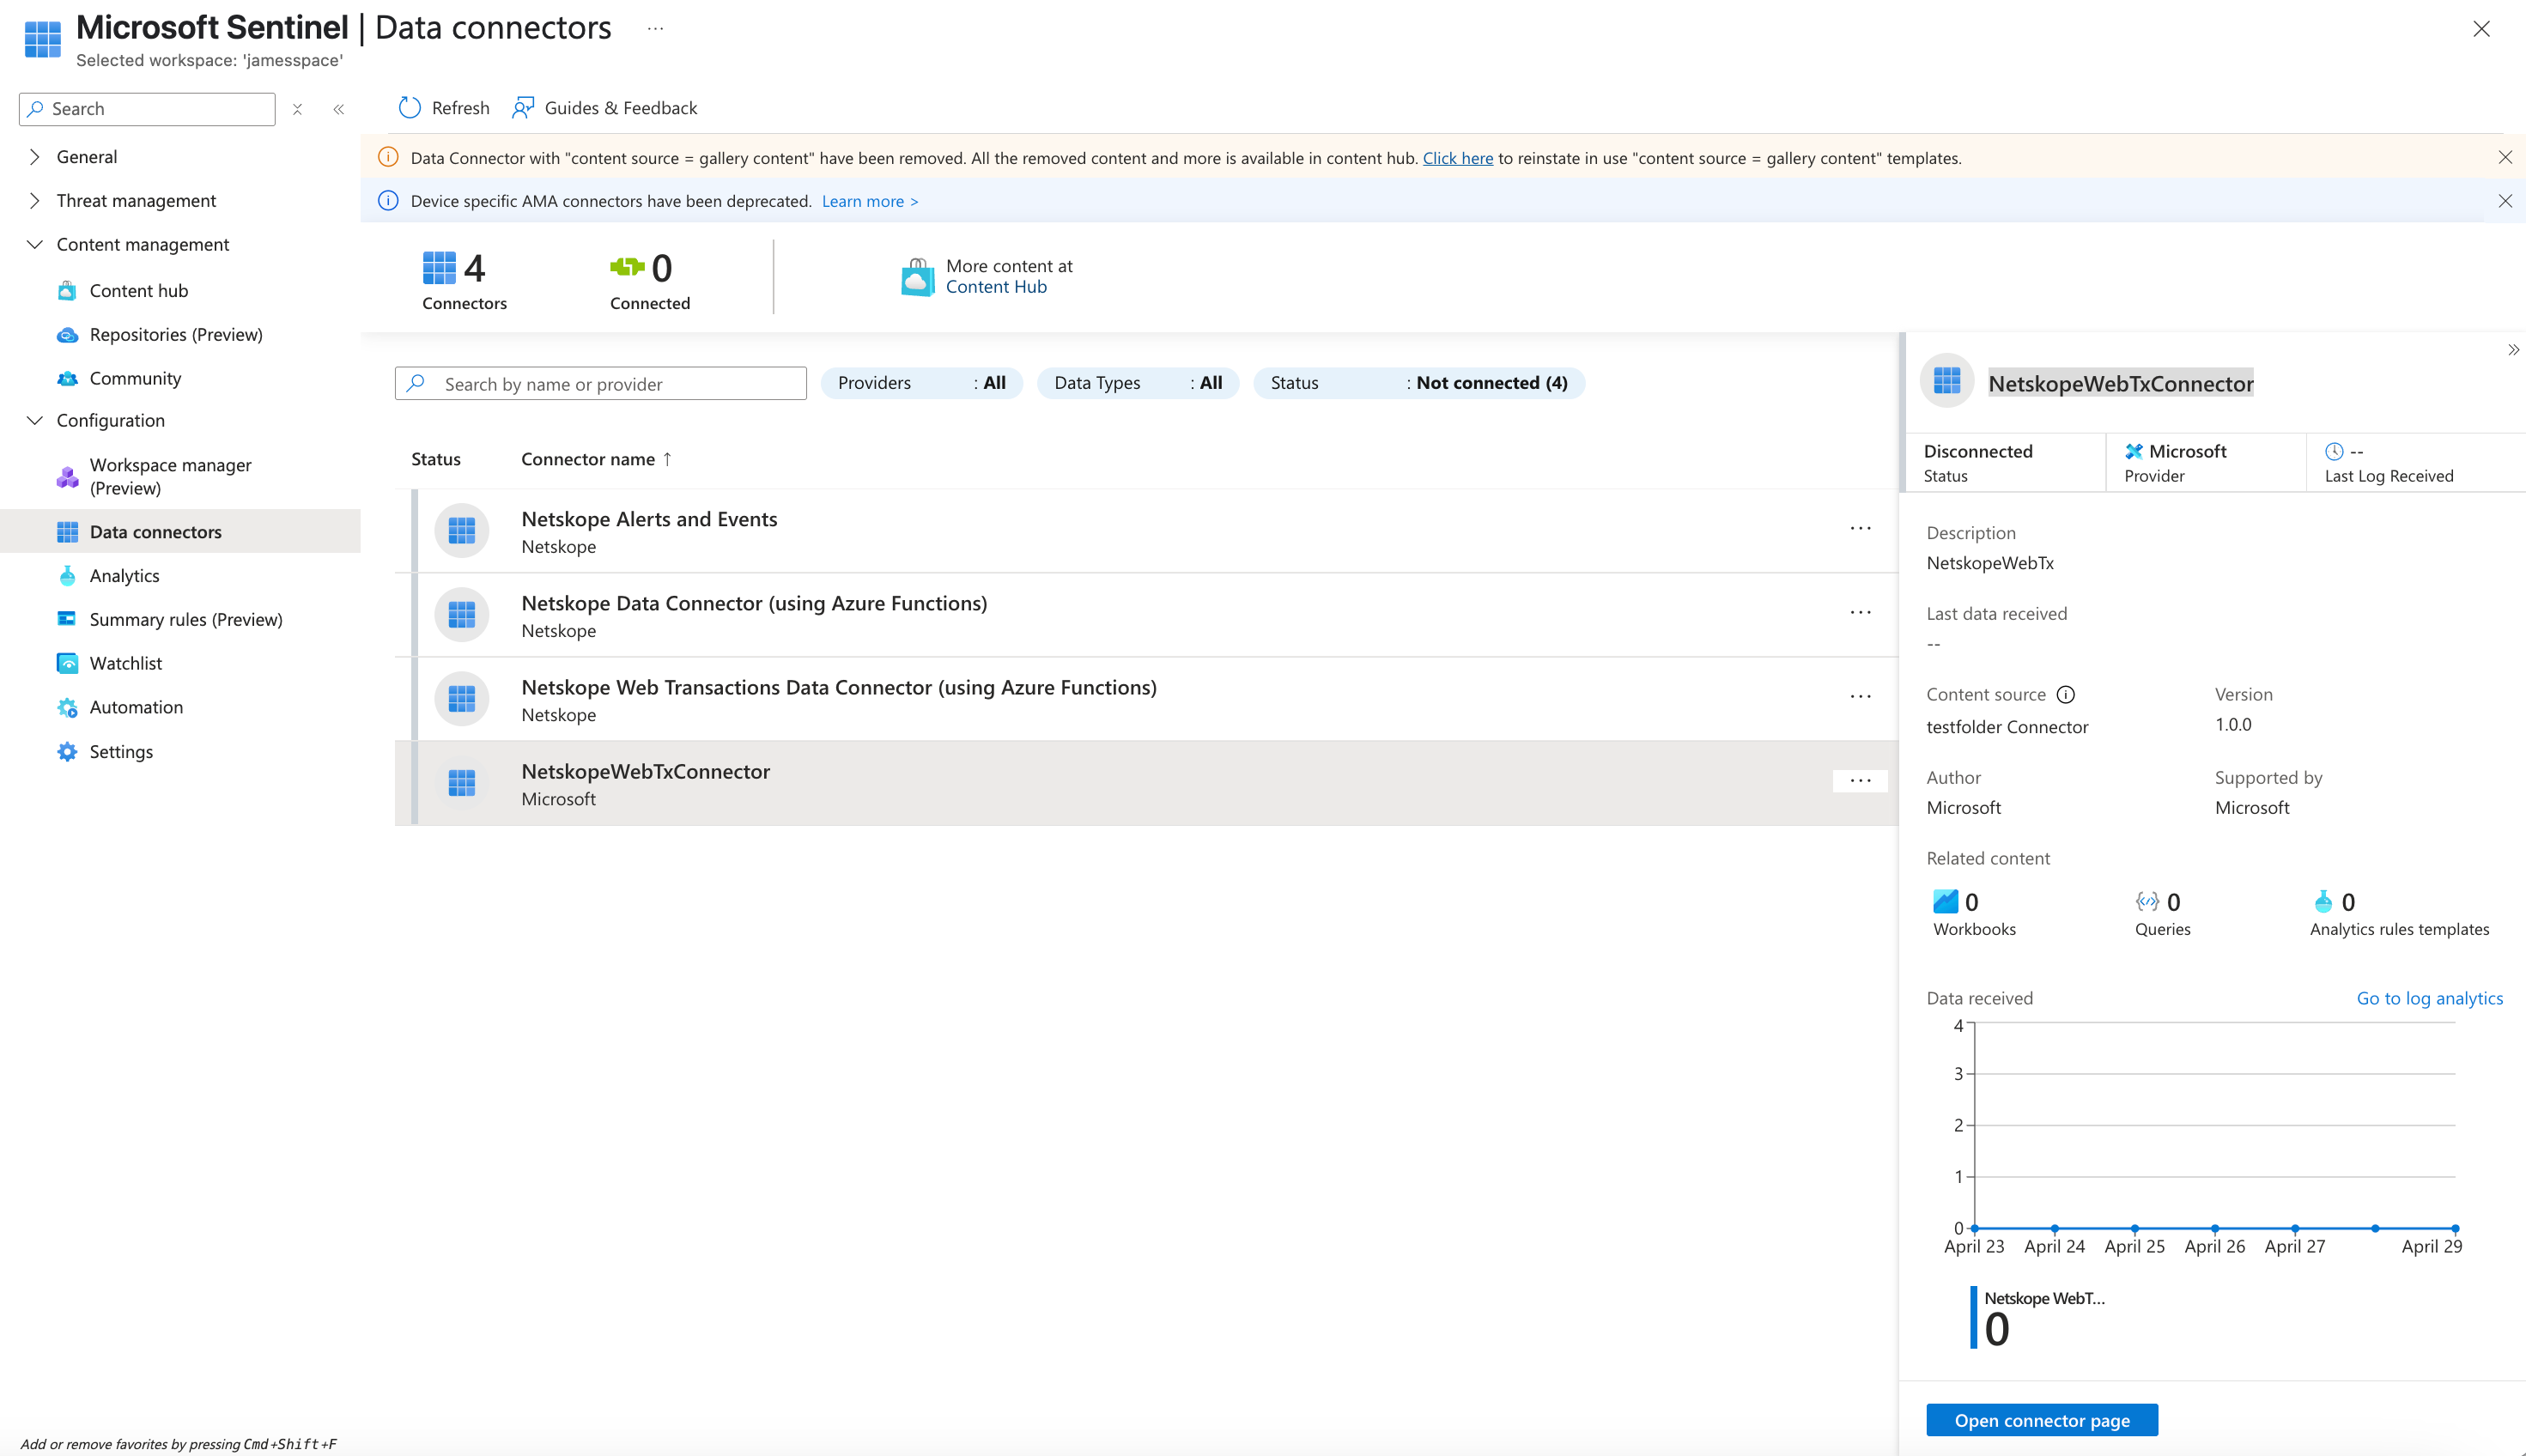Open Community in sidebar
2526x1456 pixels.
(x=135, y=379)
